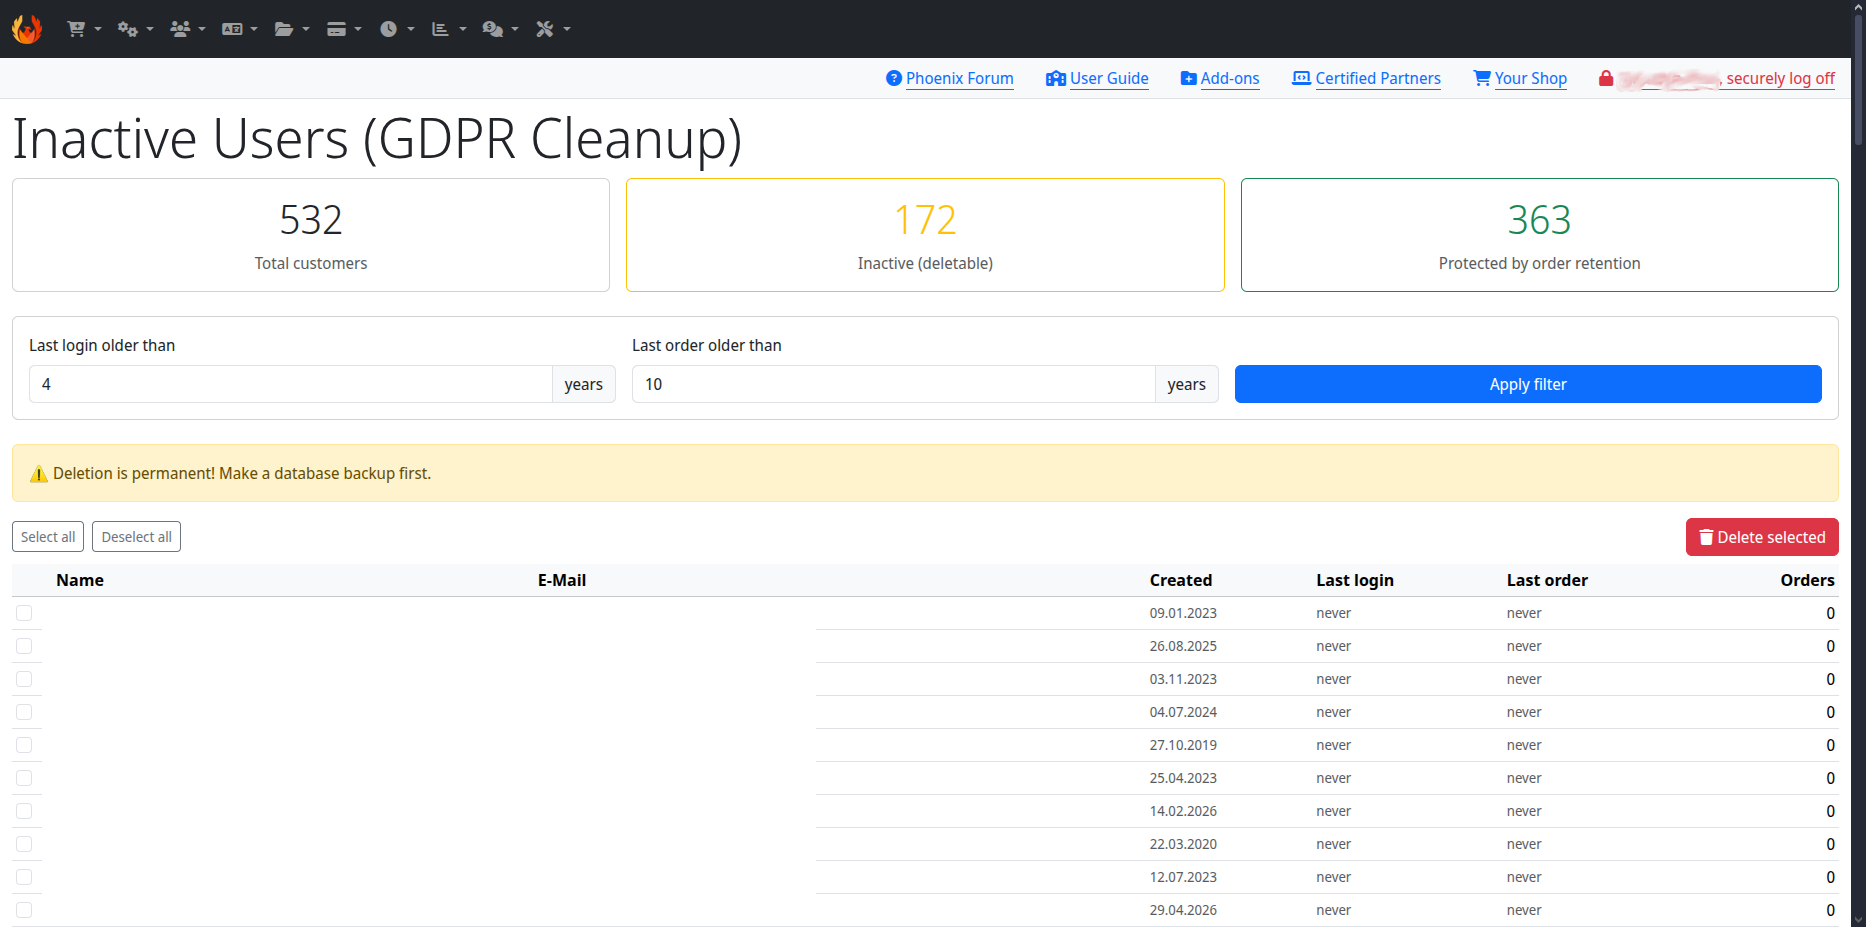Viewport: 1866px width, 927px height.
Task: Tick checkbox for user created 03.11.2023
Action: pyautogui.click(x=24, y=679)
